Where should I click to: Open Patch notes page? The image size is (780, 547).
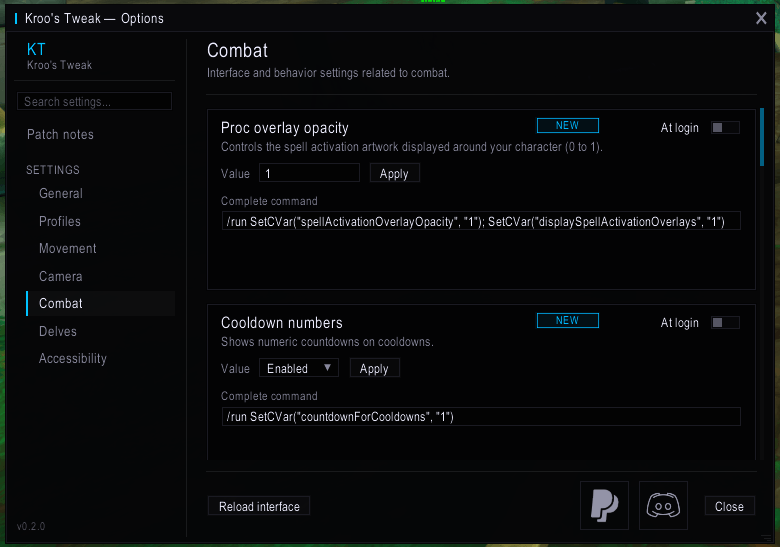[60, 134]
